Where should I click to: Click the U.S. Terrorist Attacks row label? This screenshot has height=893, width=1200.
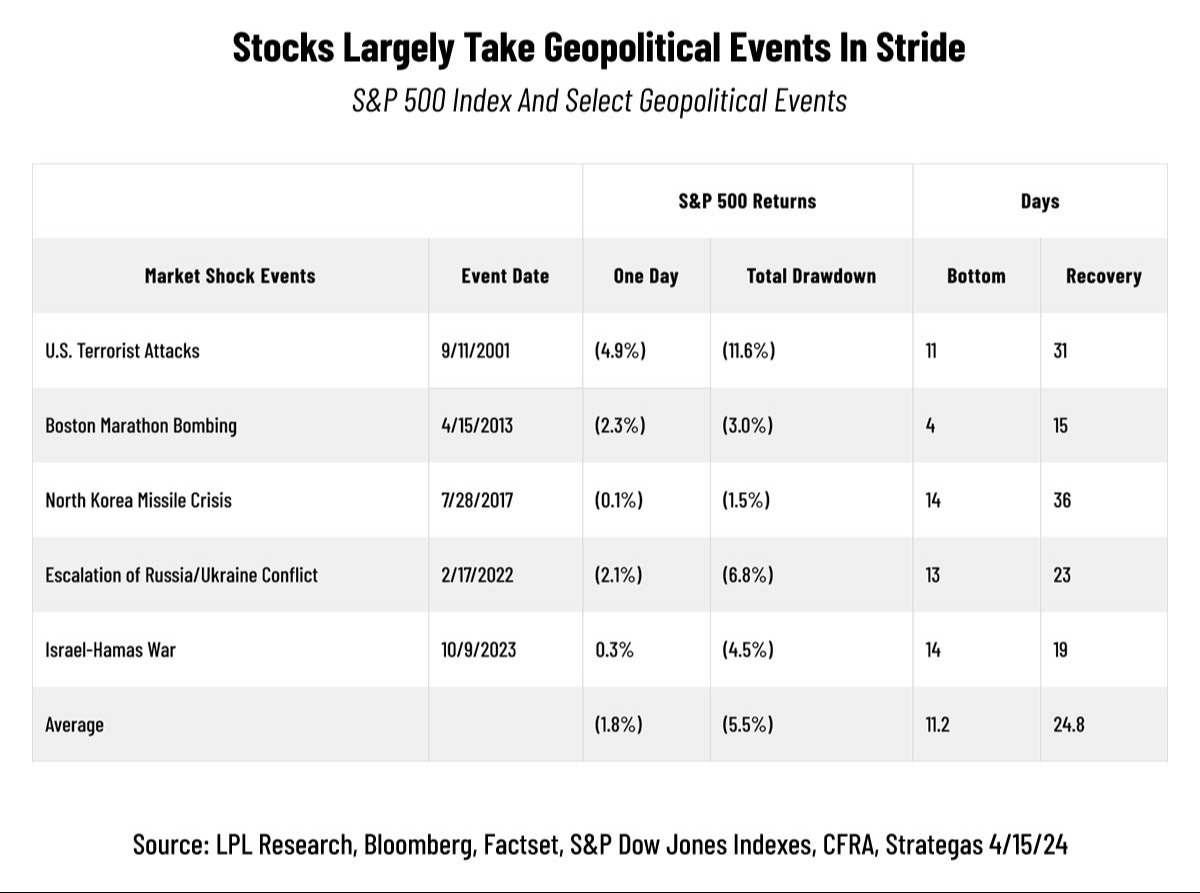[x=122, y=351]
